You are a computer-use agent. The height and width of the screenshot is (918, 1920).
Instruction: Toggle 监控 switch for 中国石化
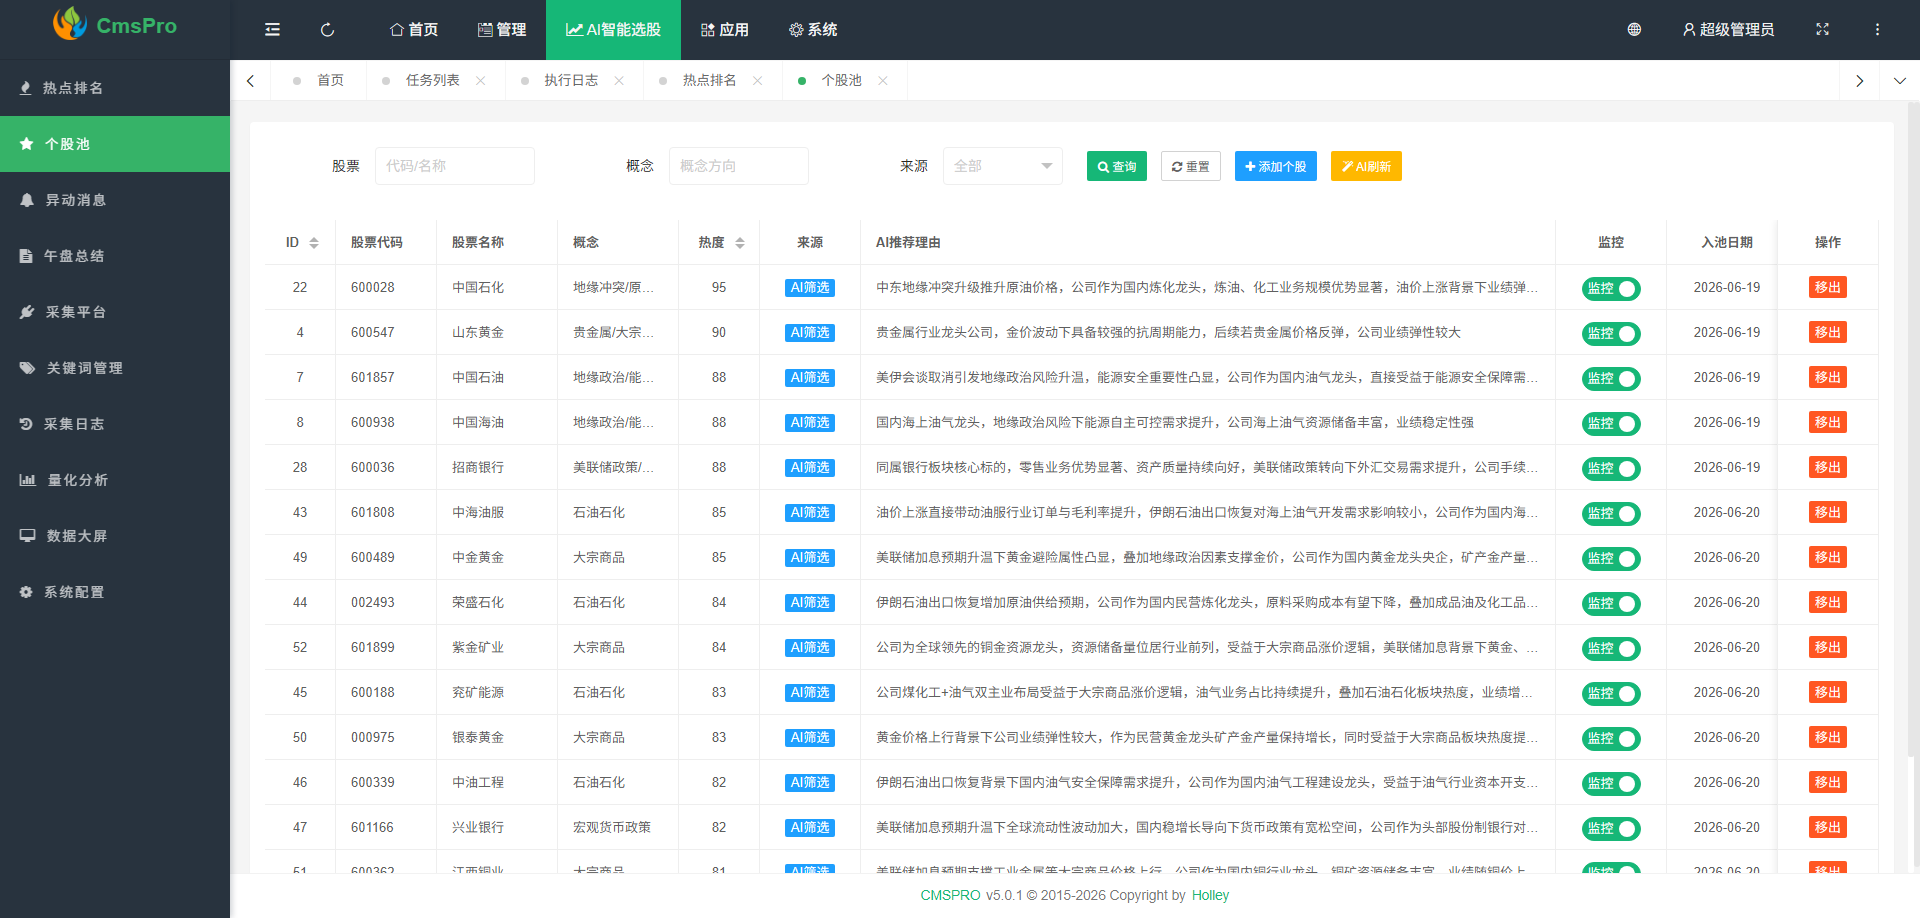point(1611,289)
